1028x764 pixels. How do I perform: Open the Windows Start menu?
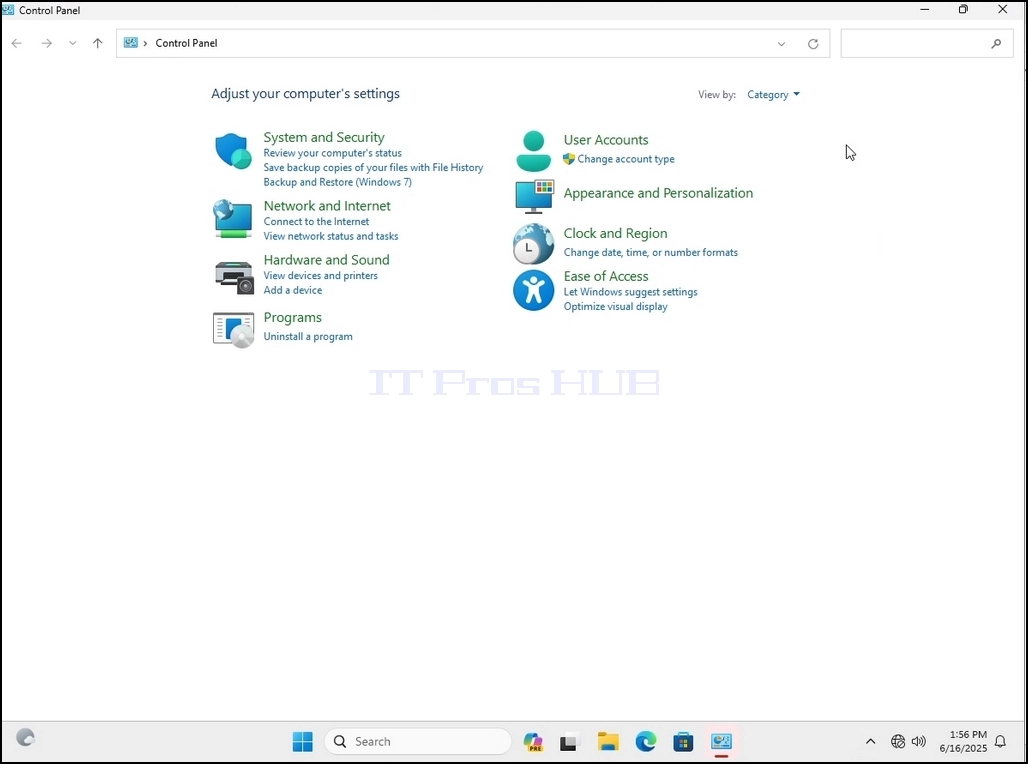(302, 742)
